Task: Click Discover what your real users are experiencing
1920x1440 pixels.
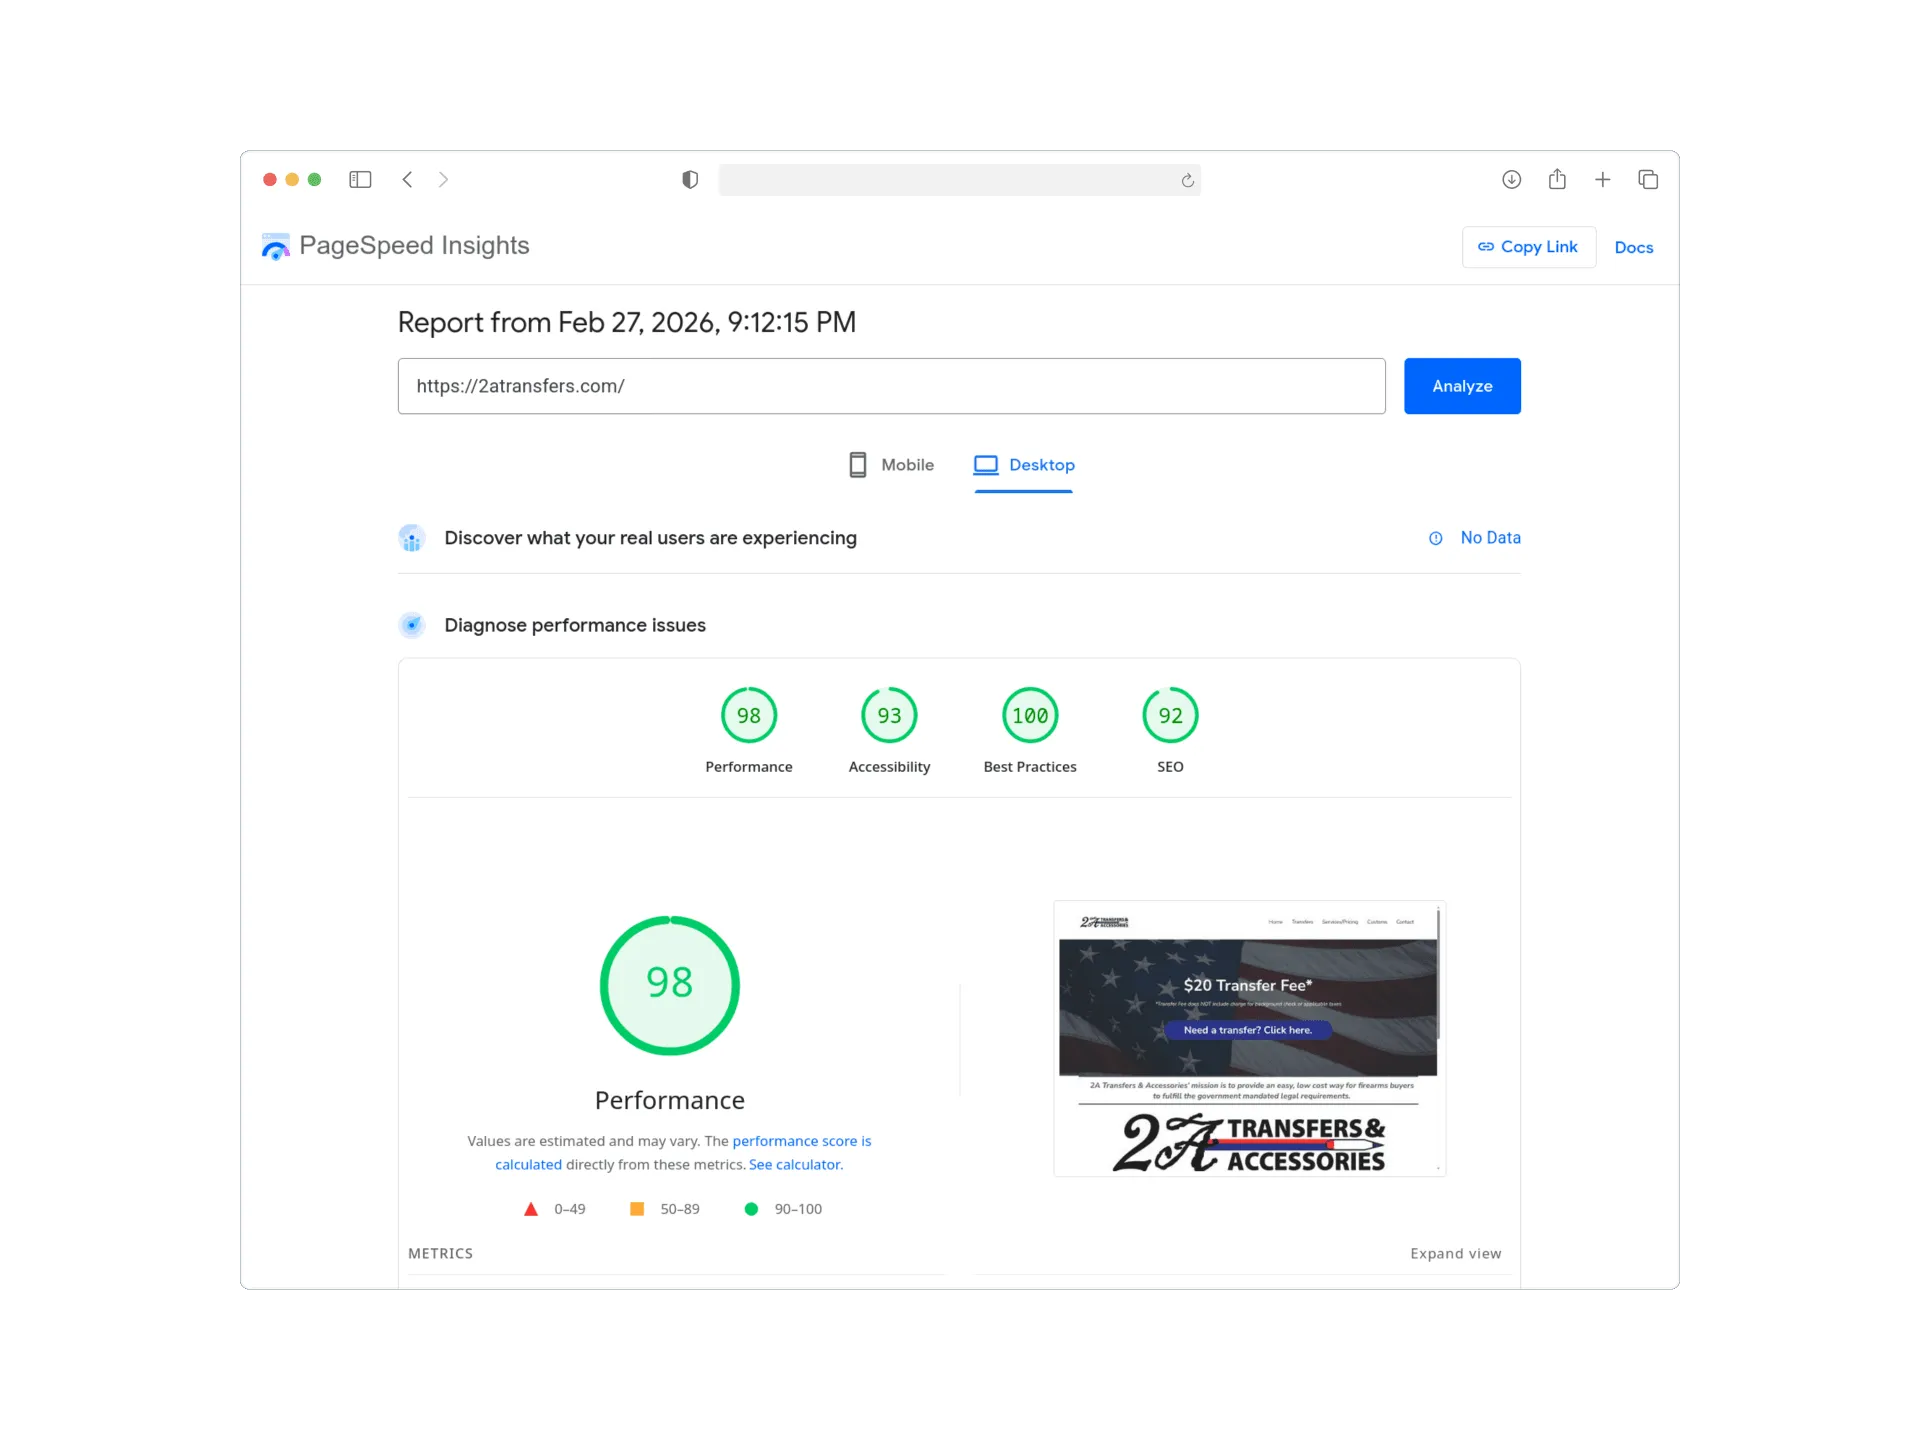Action: pos(650,538)
